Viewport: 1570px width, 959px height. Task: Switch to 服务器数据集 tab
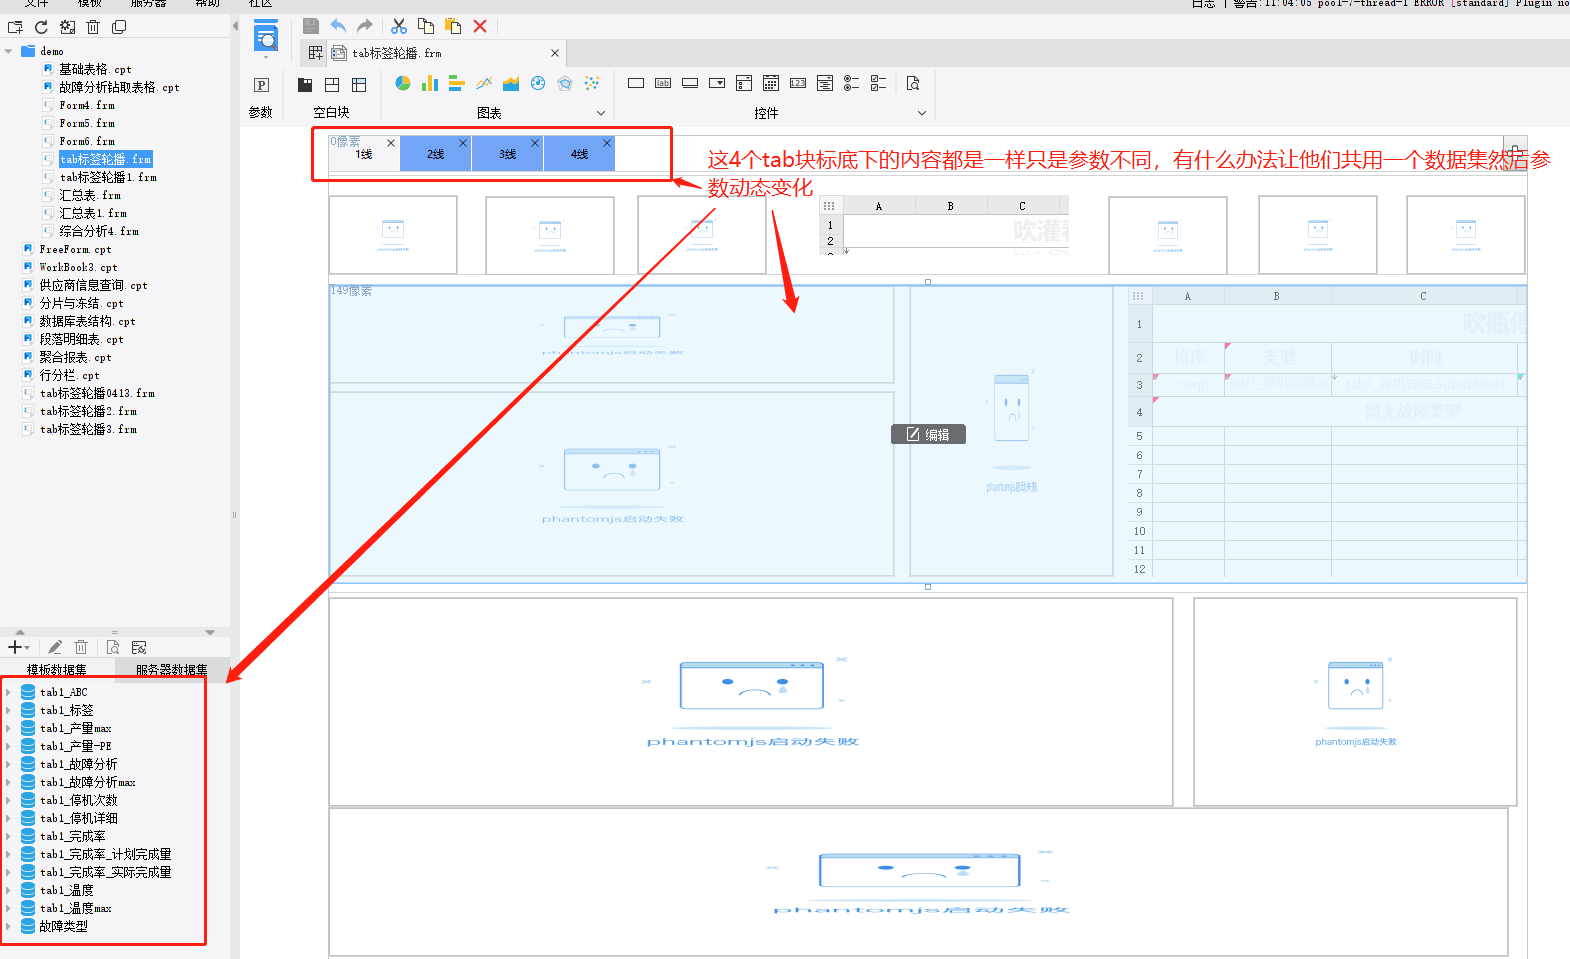click(x=172, y=670)
